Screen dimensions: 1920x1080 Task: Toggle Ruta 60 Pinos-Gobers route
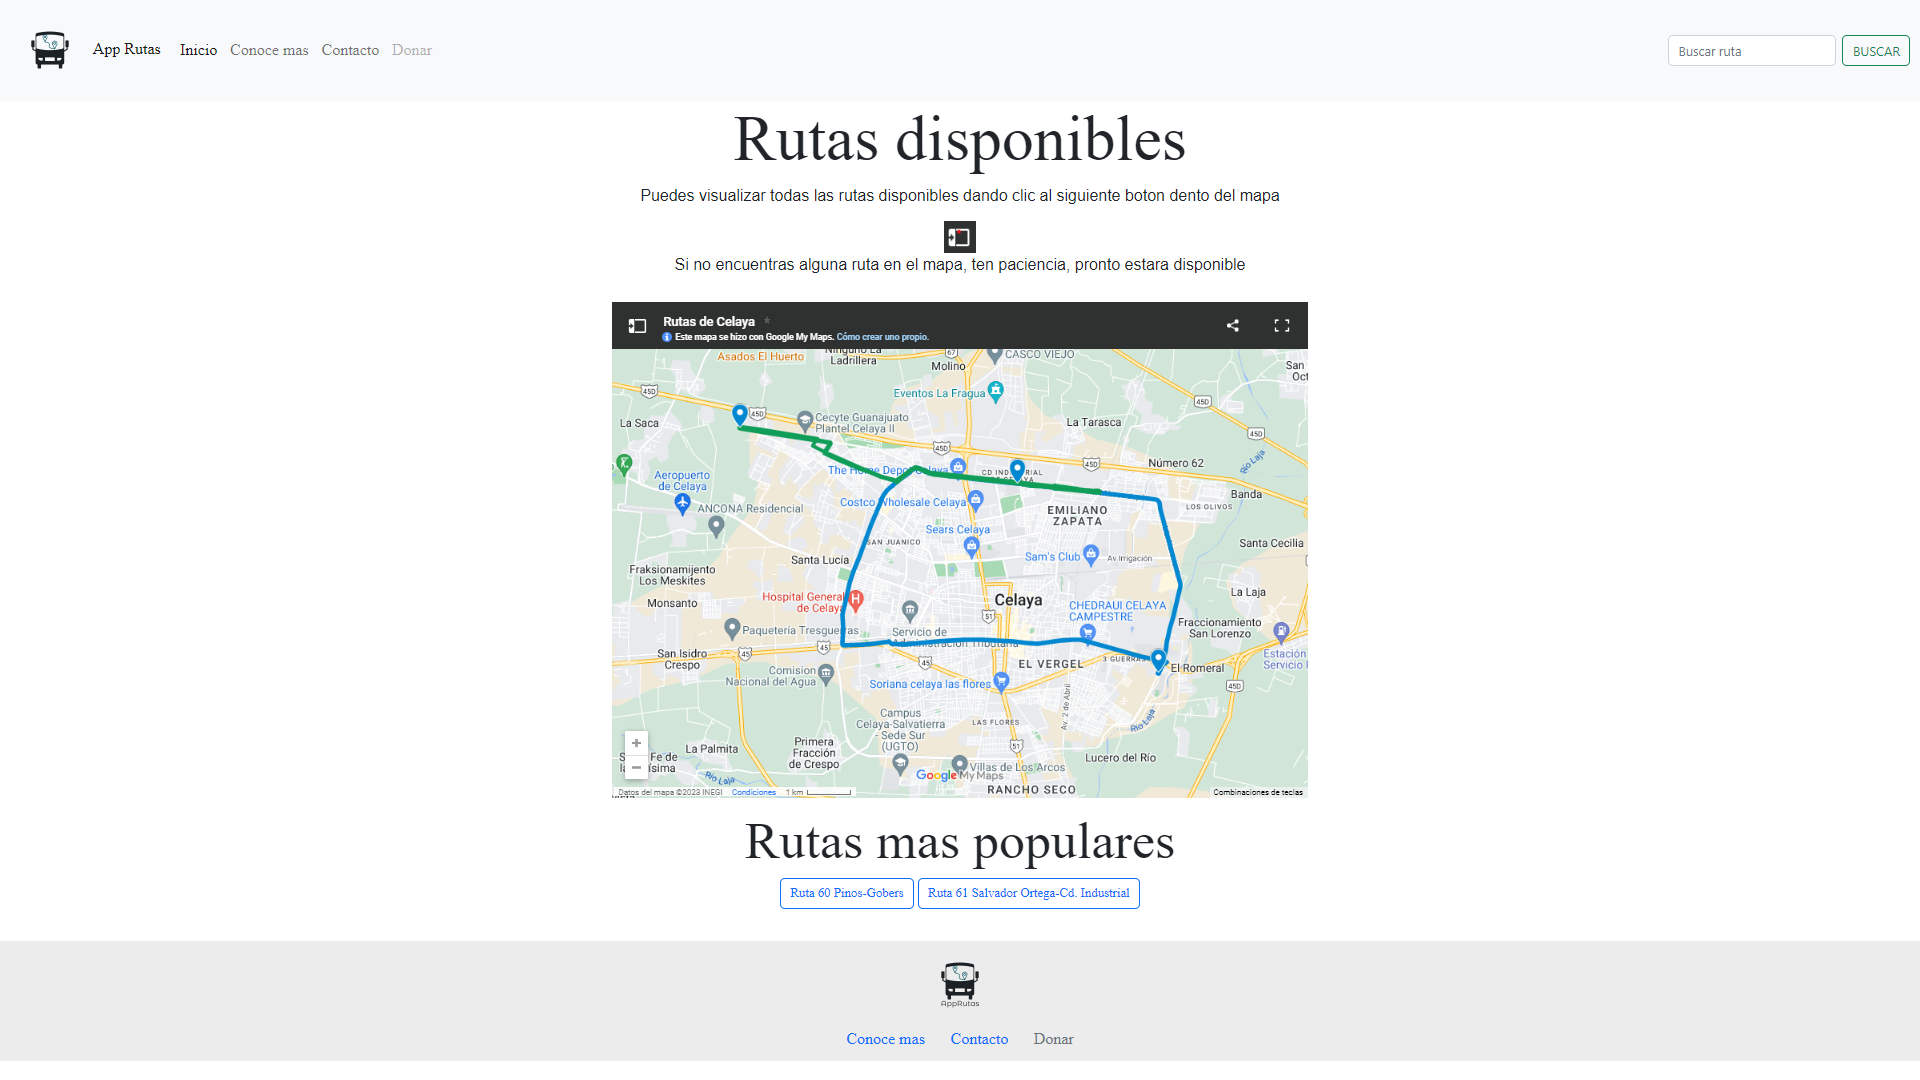(846, 893)
